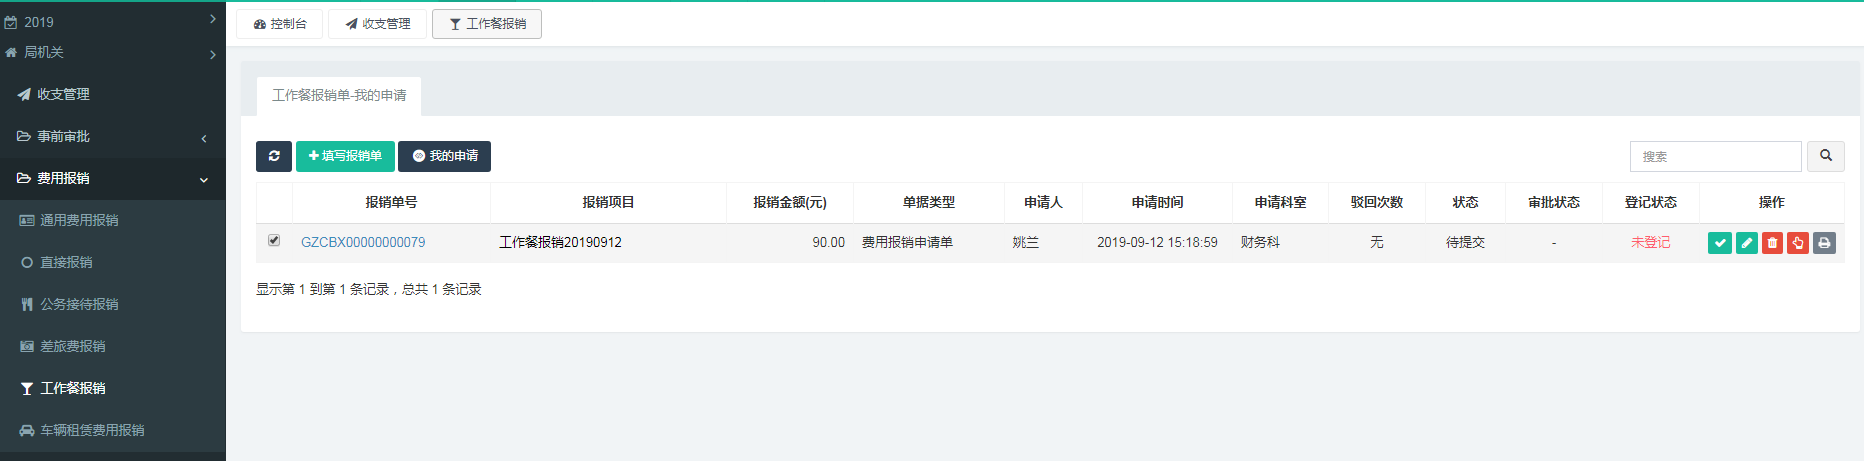This screenshot has width=1864, height=461.
Task: Click the 报销金额(元) column header
Action: click(x=790, y=202)
